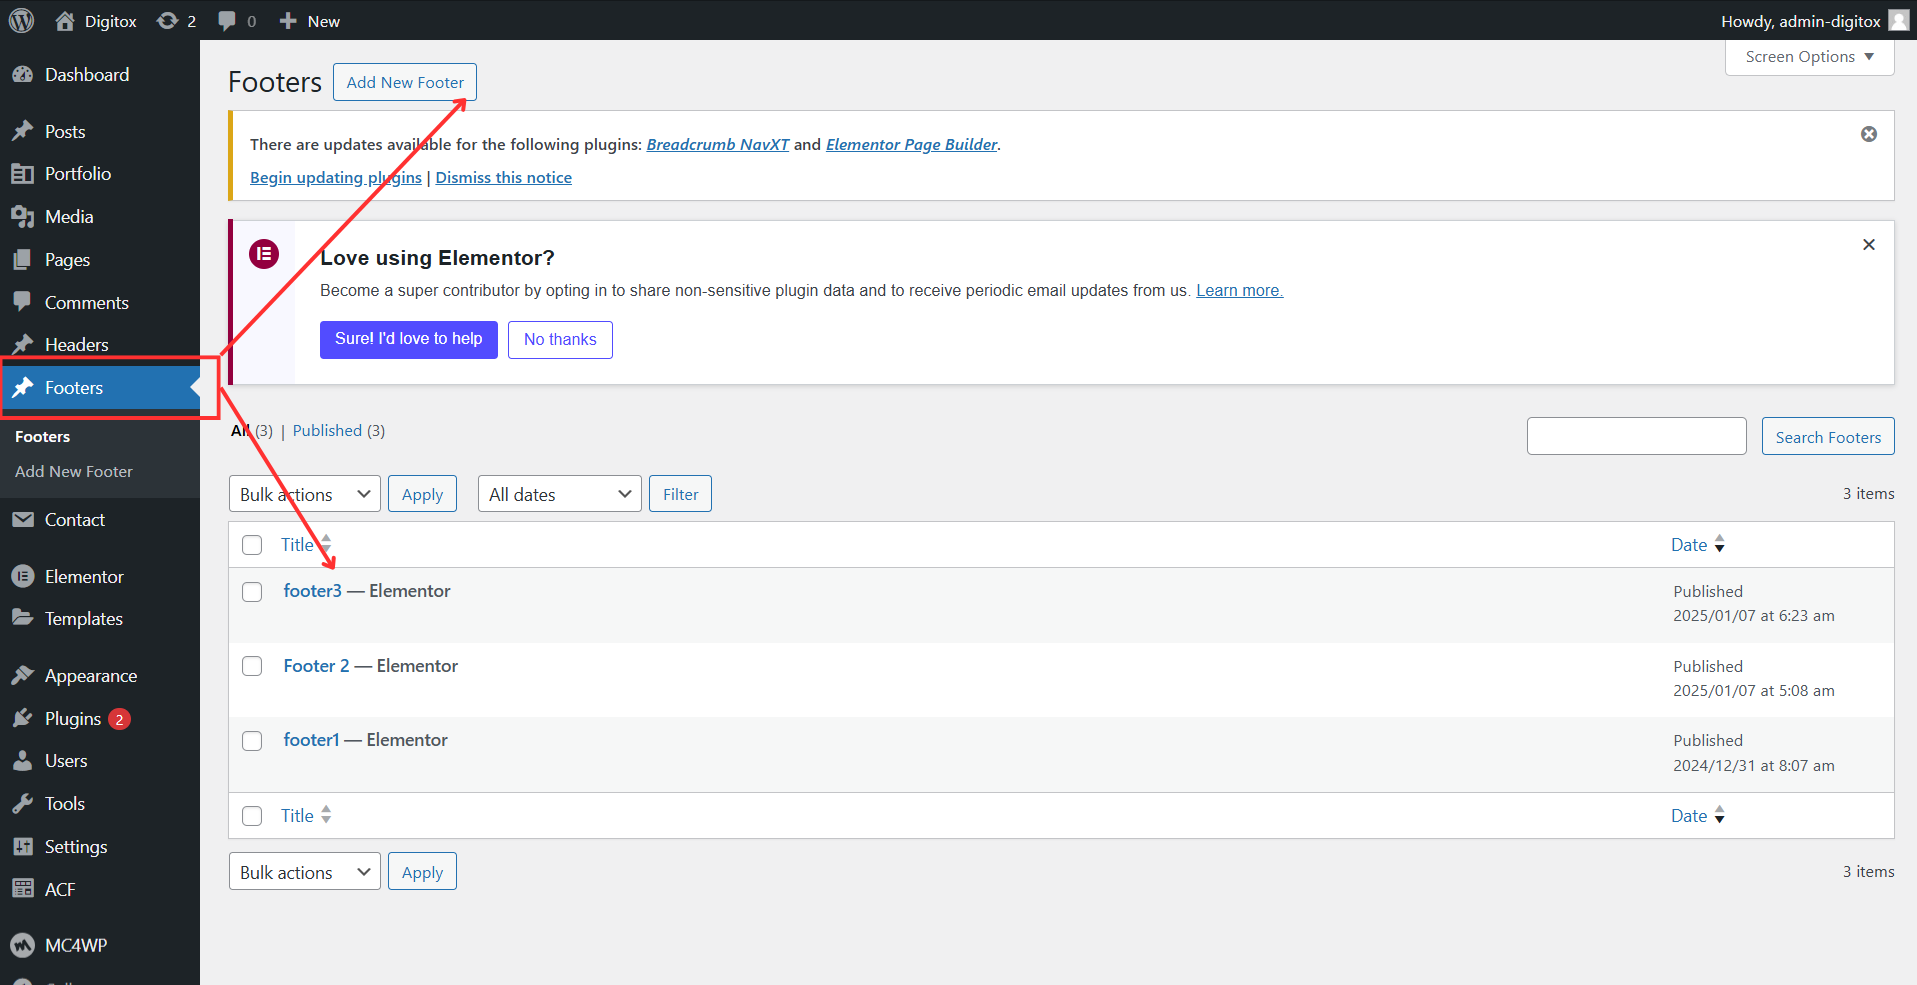Click the Elementor logo in notice
Image resolution: width=1917 pixels, height=985 pixels.
pos(264,254)
